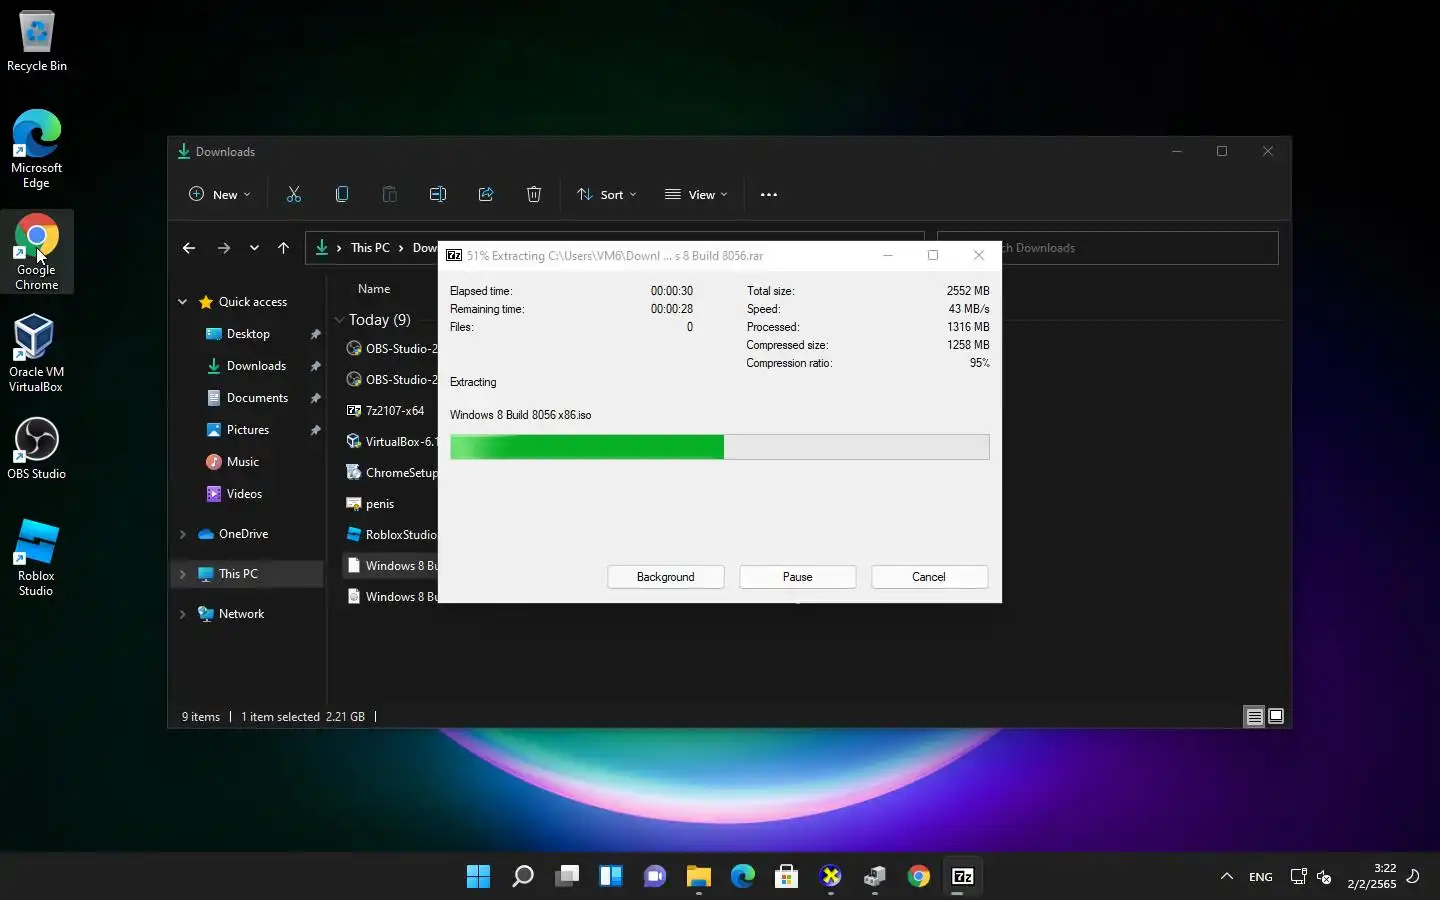Open File Explorer from the taskbar
This screenshot has width=1440, height=900.
point(699,877)
